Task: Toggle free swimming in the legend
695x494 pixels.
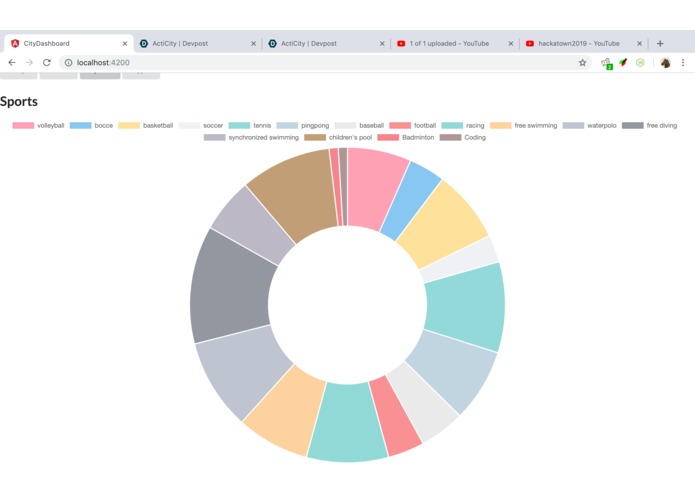Action: (523, 125)
